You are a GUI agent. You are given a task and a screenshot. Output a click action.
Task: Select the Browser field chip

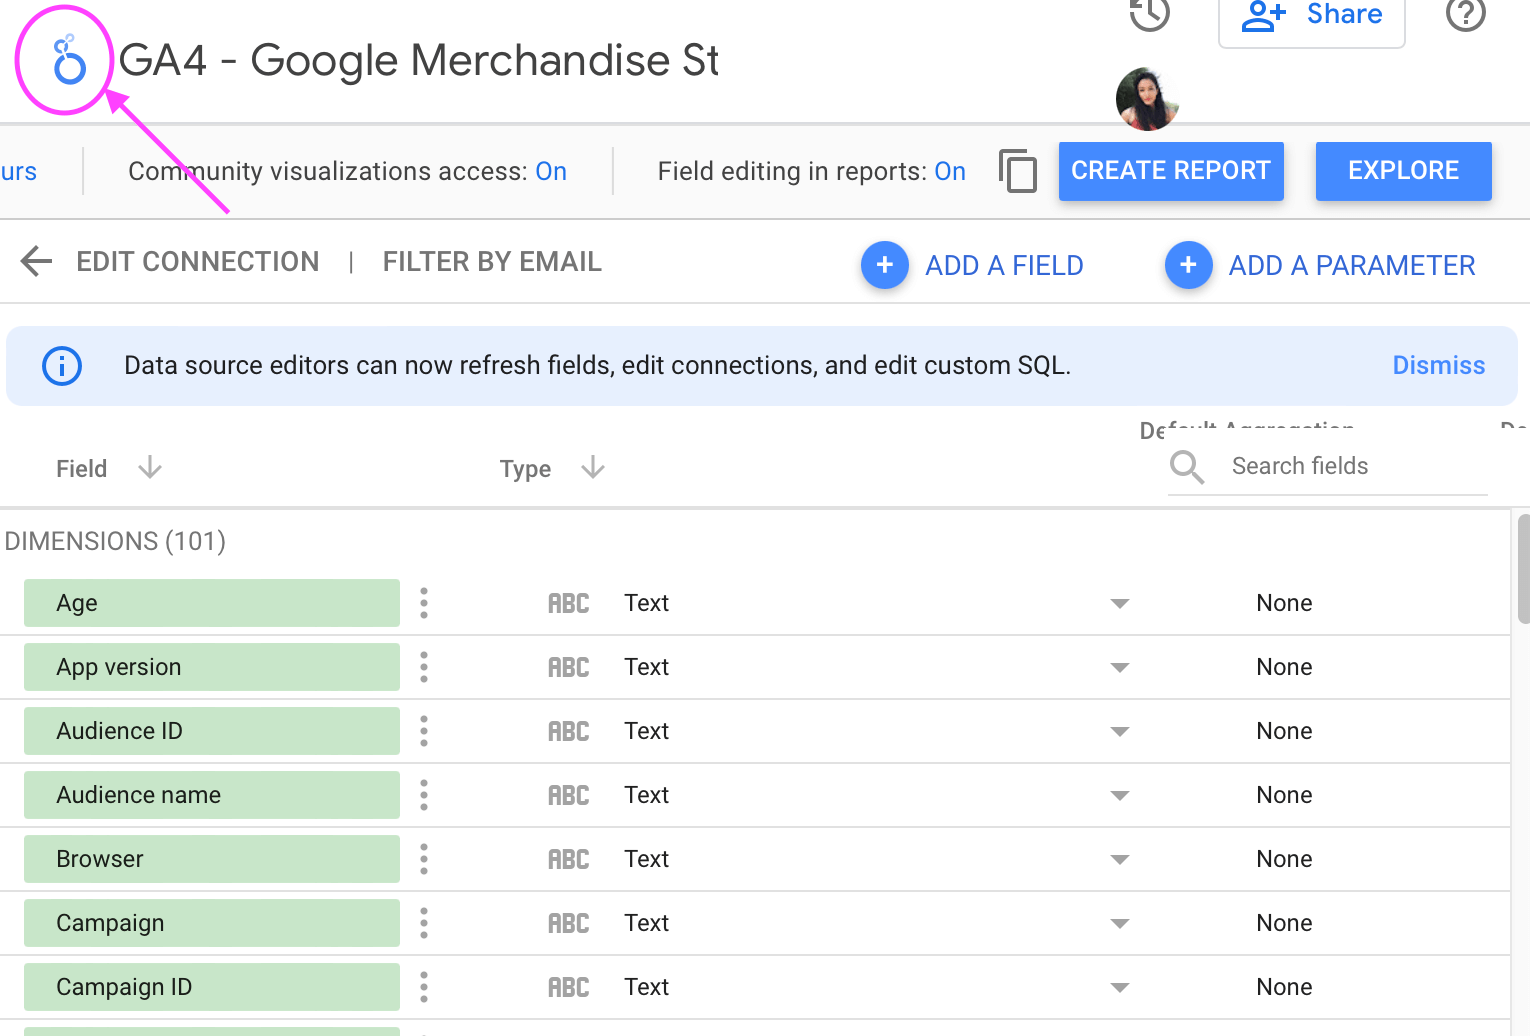pos(212,859)
